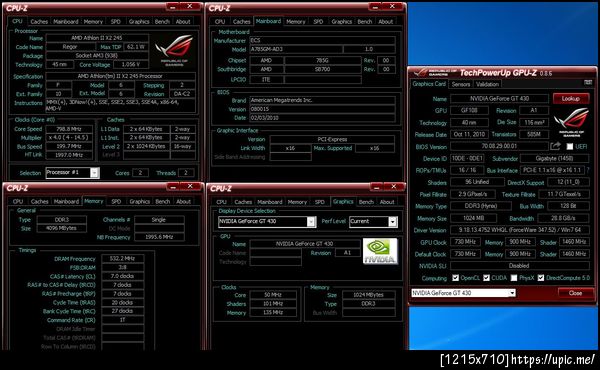Click the Level 2 cache value 2 x 1024 KBytes
This screenshot has height=370, width=600.
(146, 146)
